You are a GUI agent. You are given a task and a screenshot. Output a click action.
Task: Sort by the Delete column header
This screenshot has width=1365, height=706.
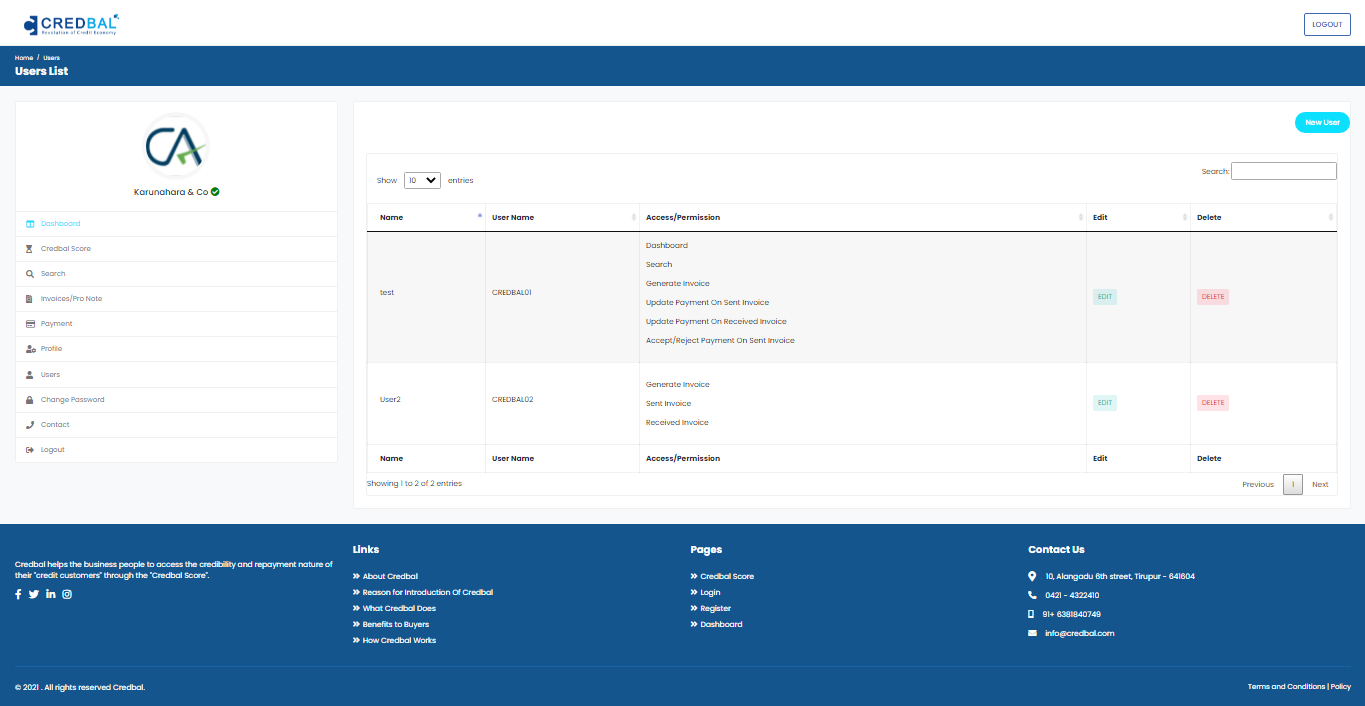click(x=1263, y=217)
